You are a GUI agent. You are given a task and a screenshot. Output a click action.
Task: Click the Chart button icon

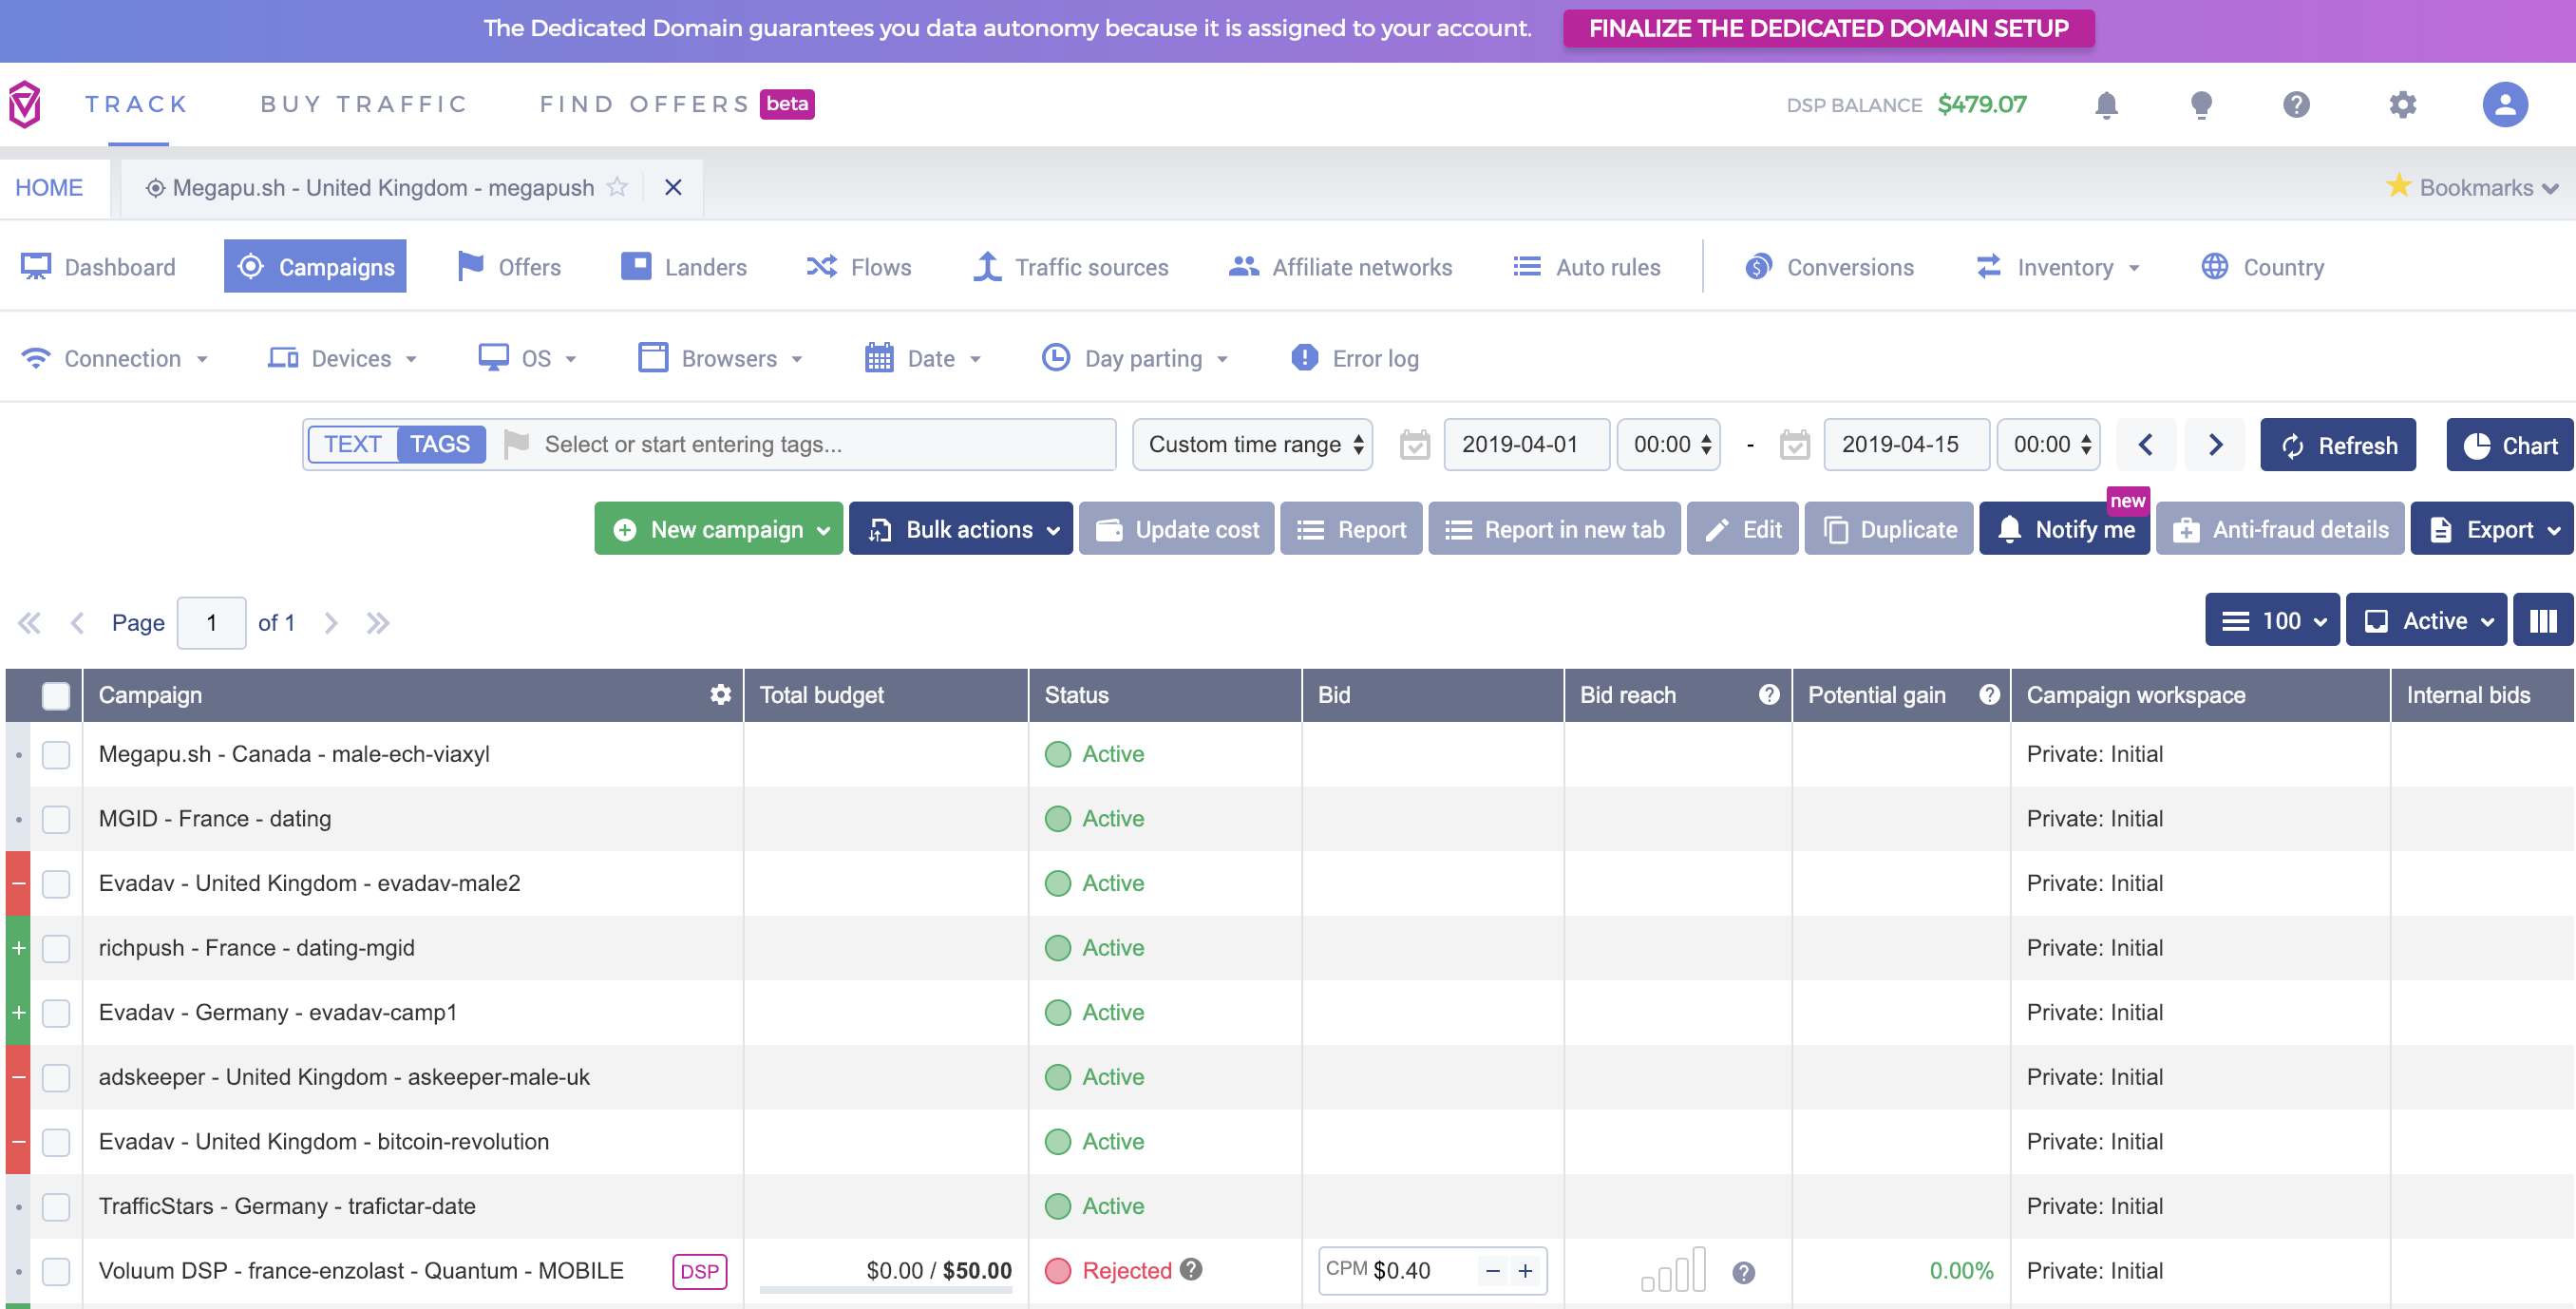2479,445
